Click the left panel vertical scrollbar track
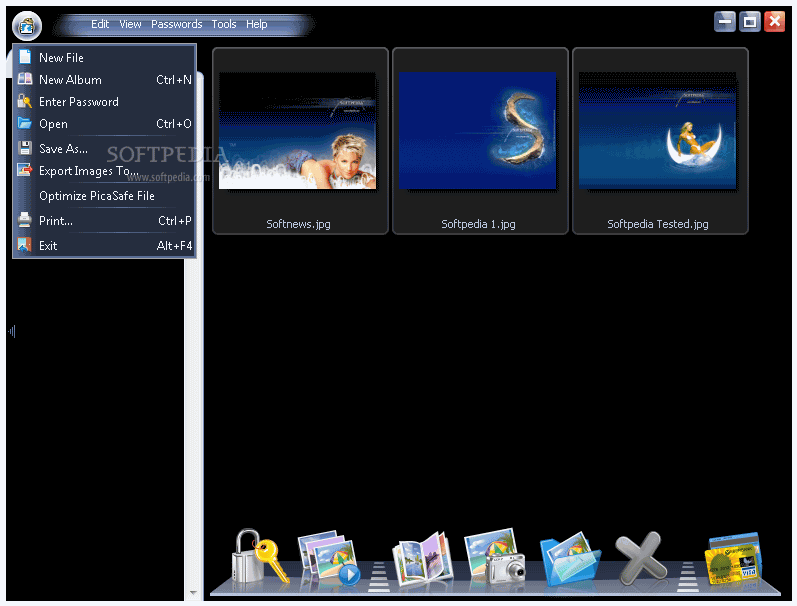The image size is (797, 606). point(193,422)
